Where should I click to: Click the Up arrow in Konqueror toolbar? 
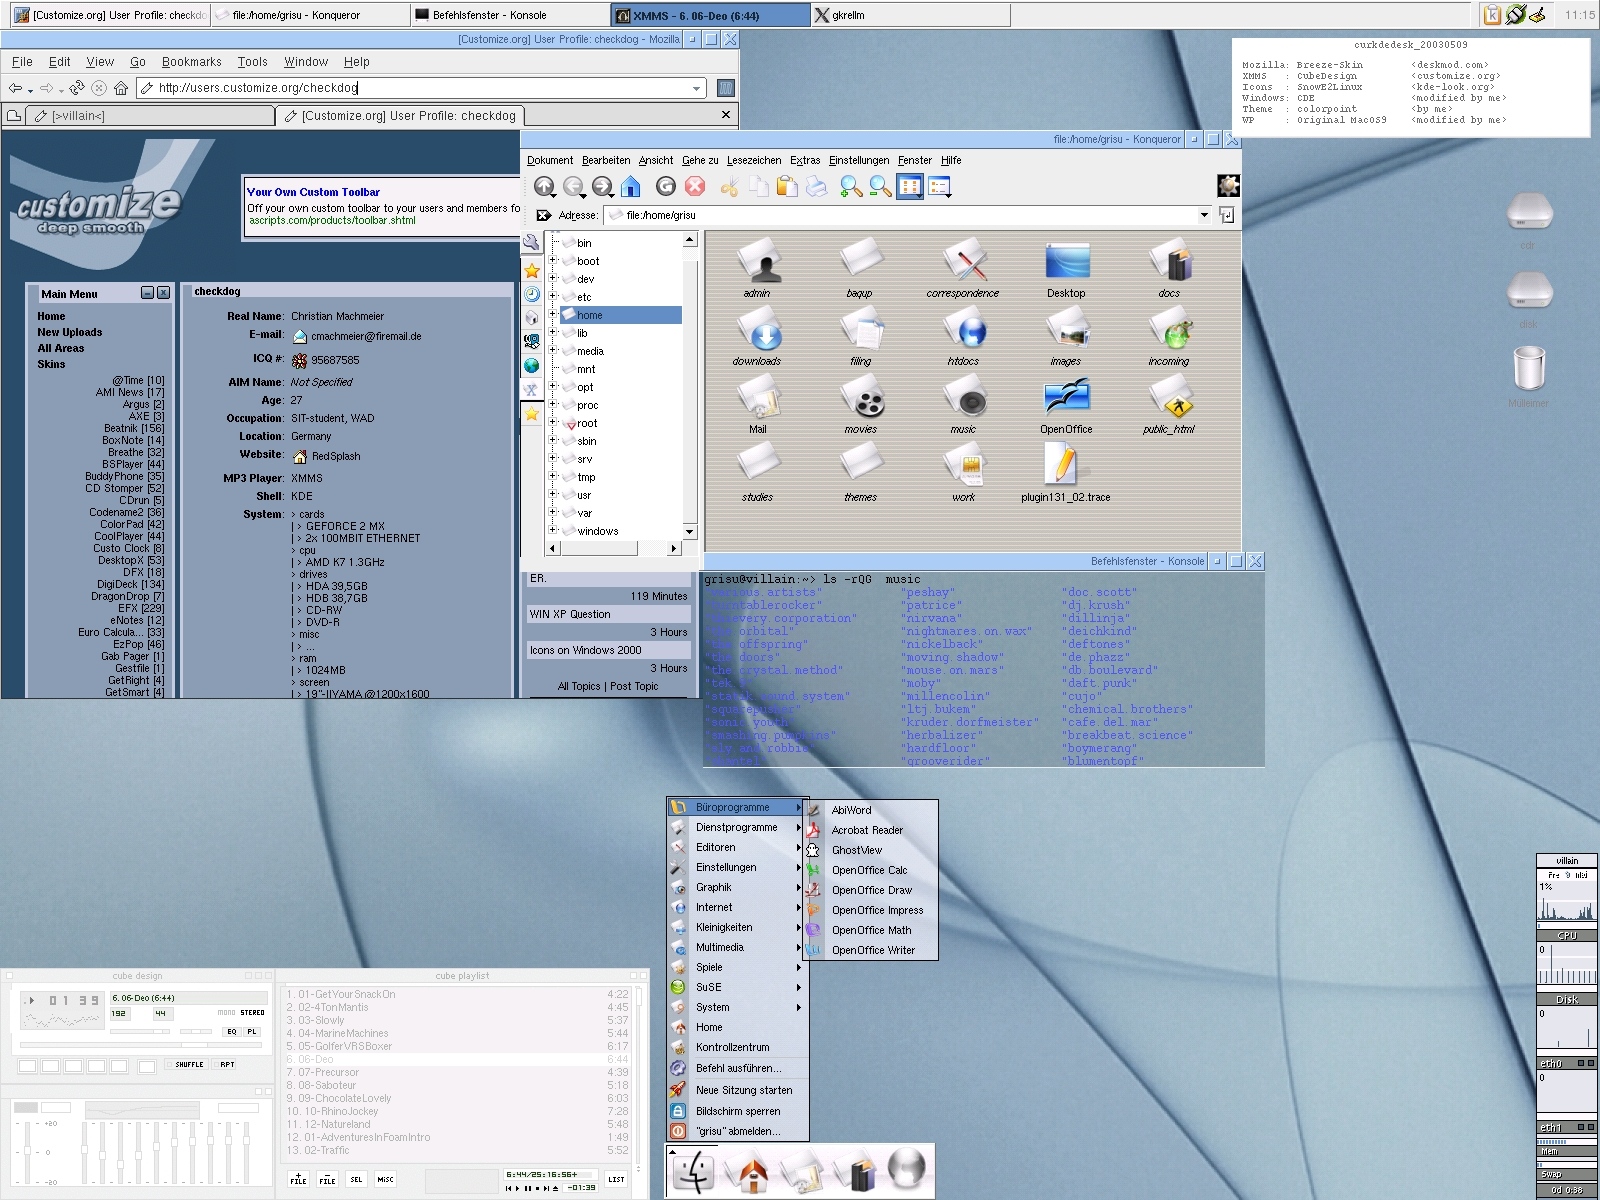(544, 186)
